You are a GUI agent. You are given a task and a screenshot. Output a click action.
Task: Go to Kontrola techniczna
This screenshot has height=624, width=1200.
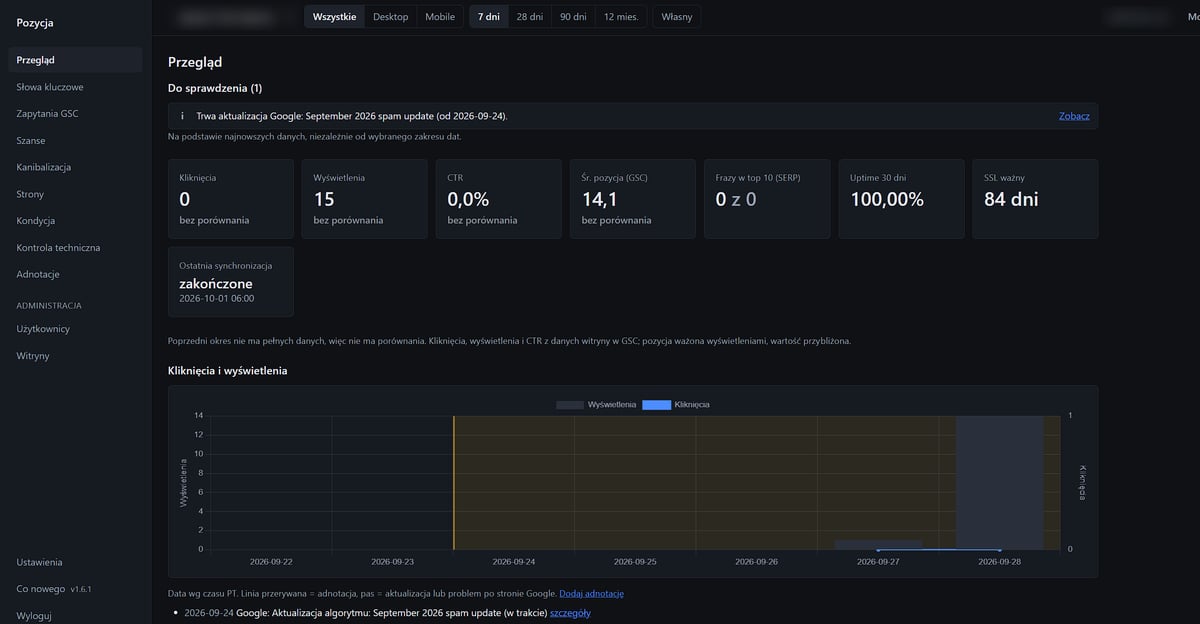[76, 248]
